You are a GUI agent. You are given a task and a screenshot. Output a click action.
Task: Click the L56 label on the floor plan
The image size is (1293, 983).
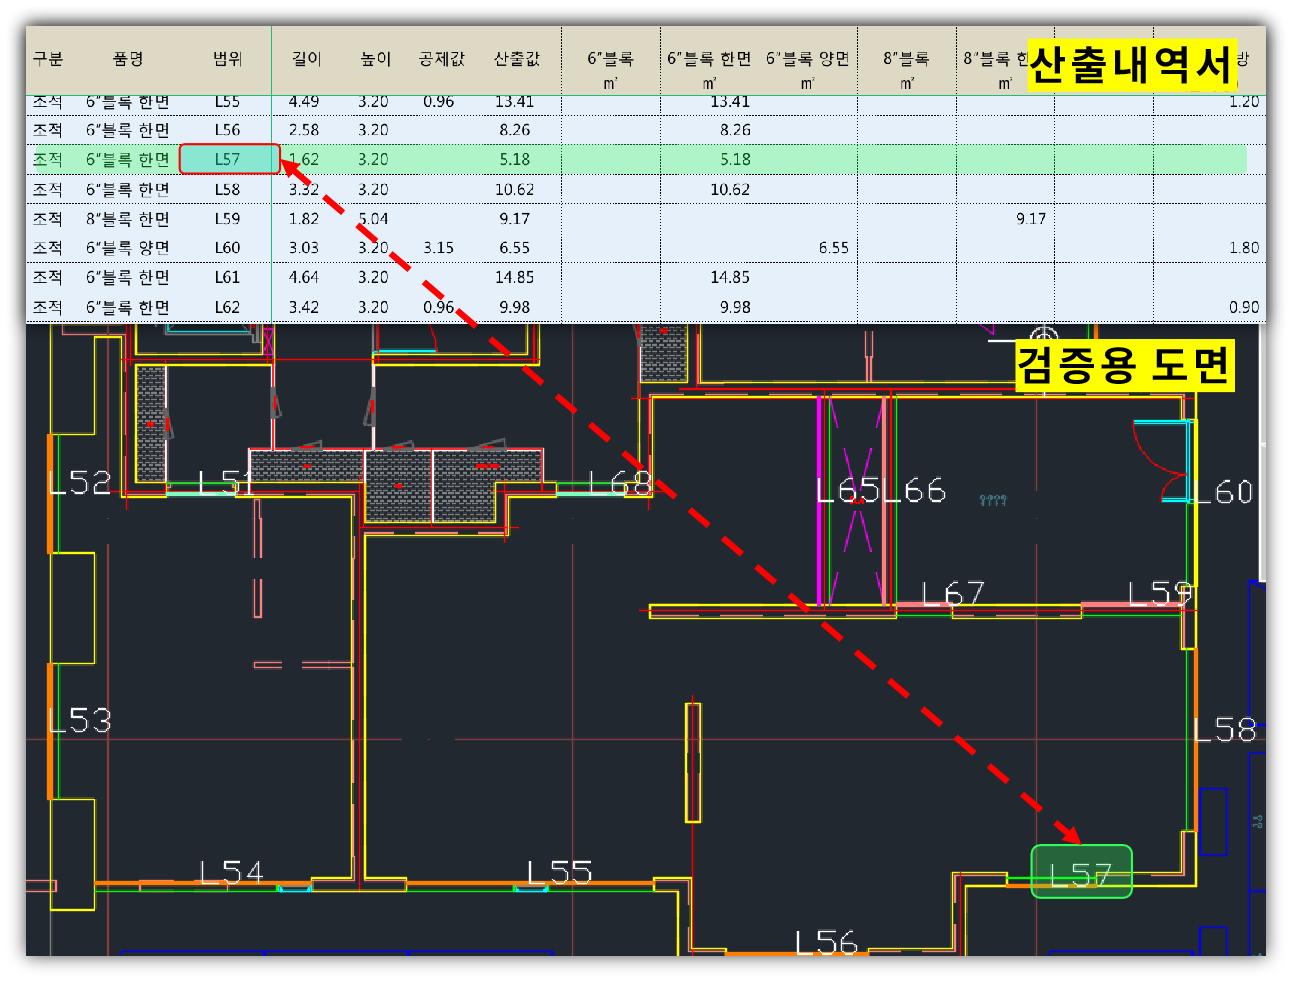pyautogui.click(x=826, y=942)
